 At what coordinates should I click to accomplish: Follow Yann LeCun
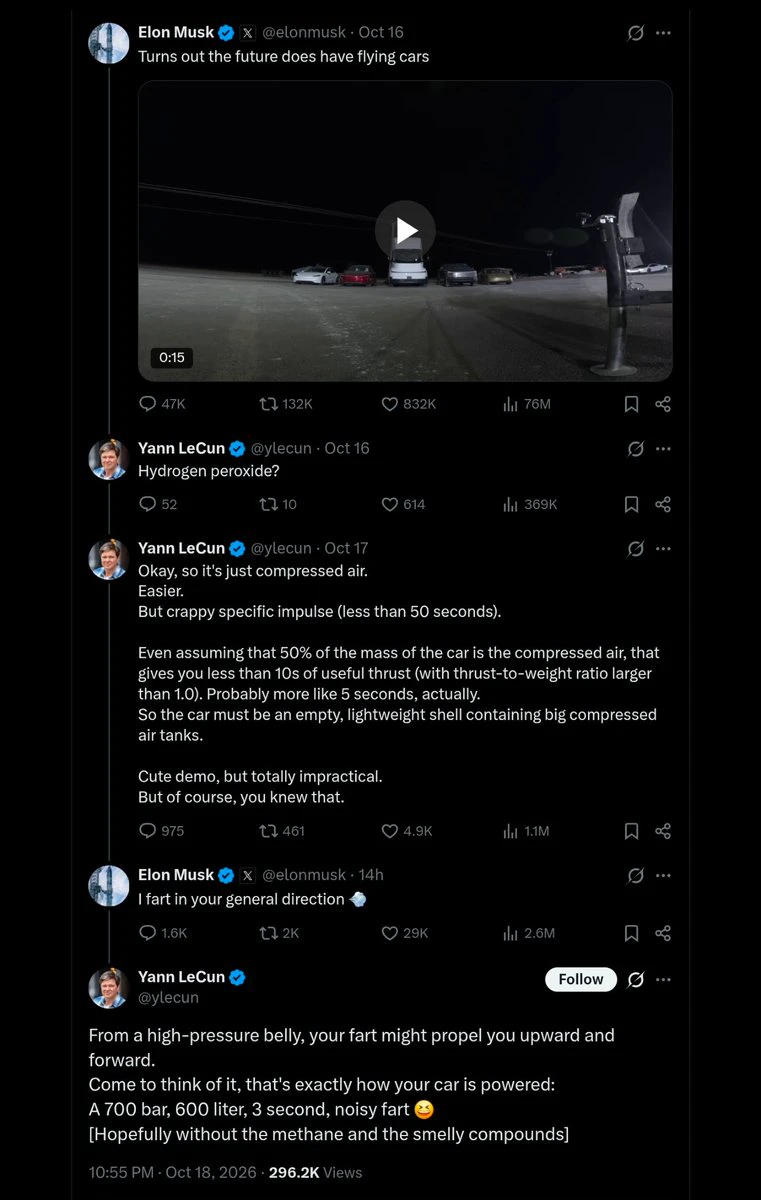[x=581, y=979]
